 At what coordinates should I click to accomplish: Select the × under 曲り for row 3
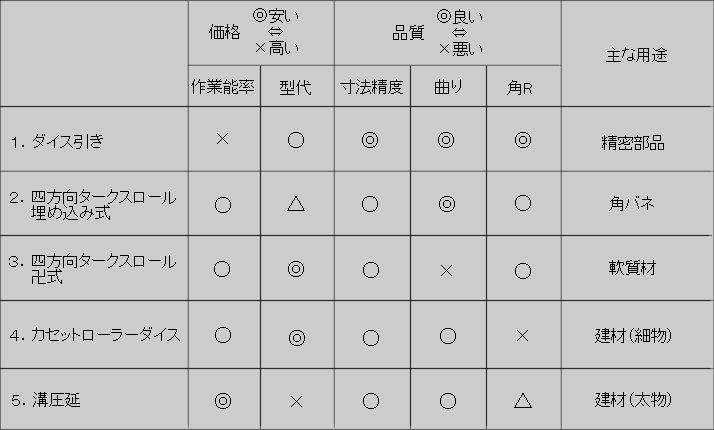pos(447,270)
